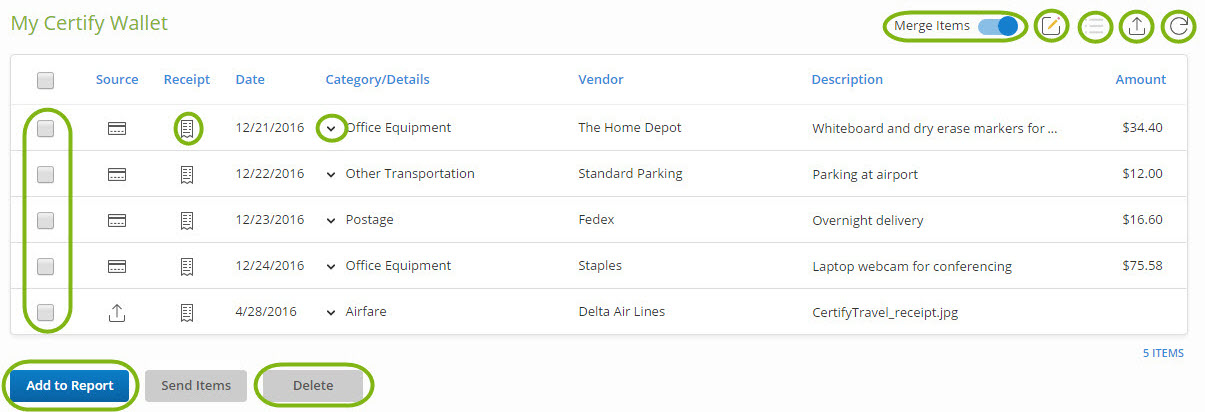
Task: Check the box for Standard Parking row
Action: pyautogui.click(x=45, y=174)
